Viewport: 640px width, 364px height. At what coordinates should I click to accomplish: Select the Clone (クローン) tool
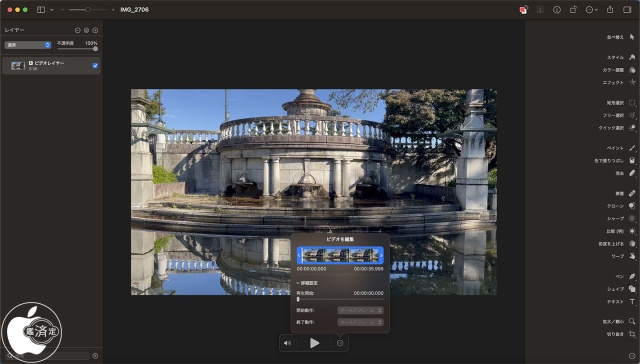click(632, 206)
